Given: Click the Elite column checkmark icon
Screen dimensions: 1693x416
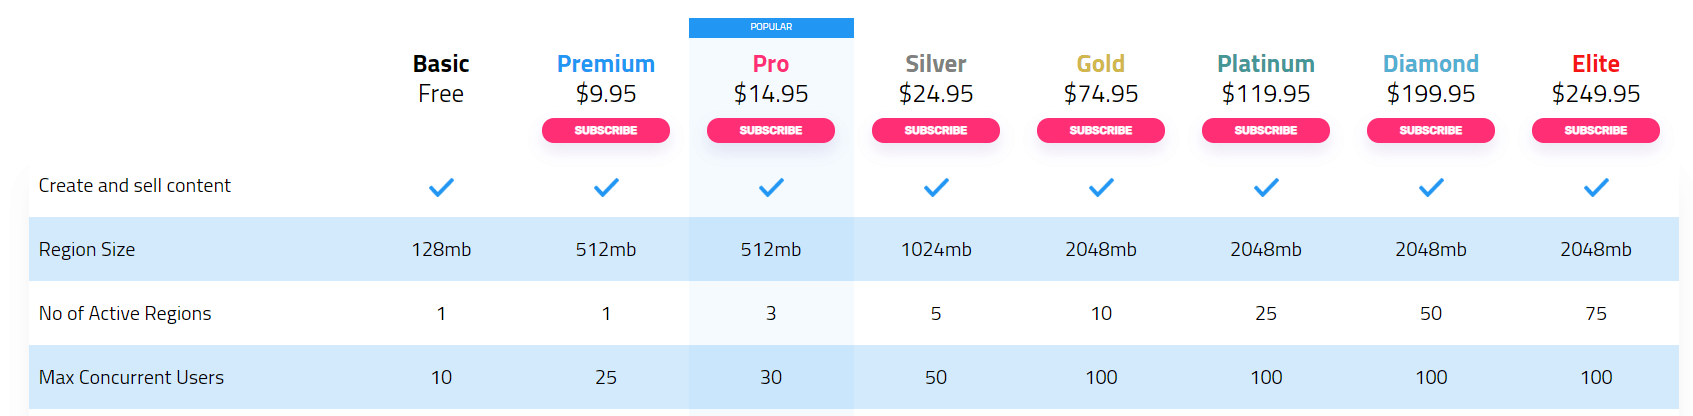Looking at the screenshot, I should pyautogui.click(x=1596, y=187).
